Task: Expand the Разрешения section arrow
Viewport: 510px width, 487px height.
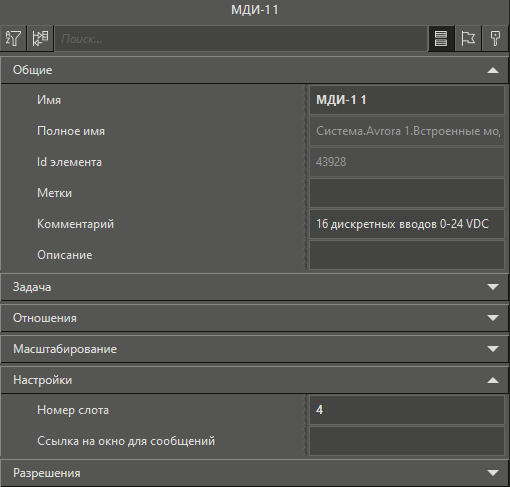Action: tap(493, 473)
